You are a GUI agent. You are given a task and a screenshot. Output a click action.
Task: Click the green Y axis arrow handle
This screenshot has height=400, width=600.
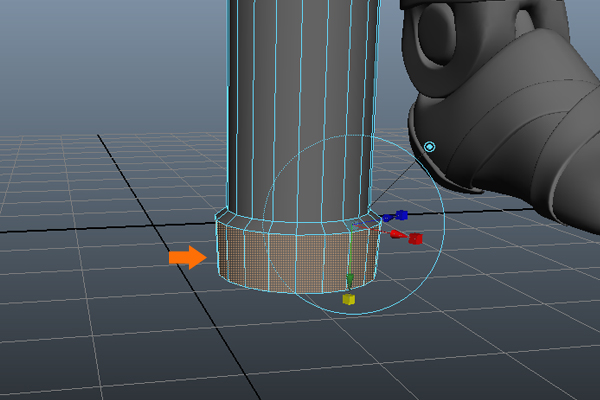pyautogui.click(x=349, y=280)
